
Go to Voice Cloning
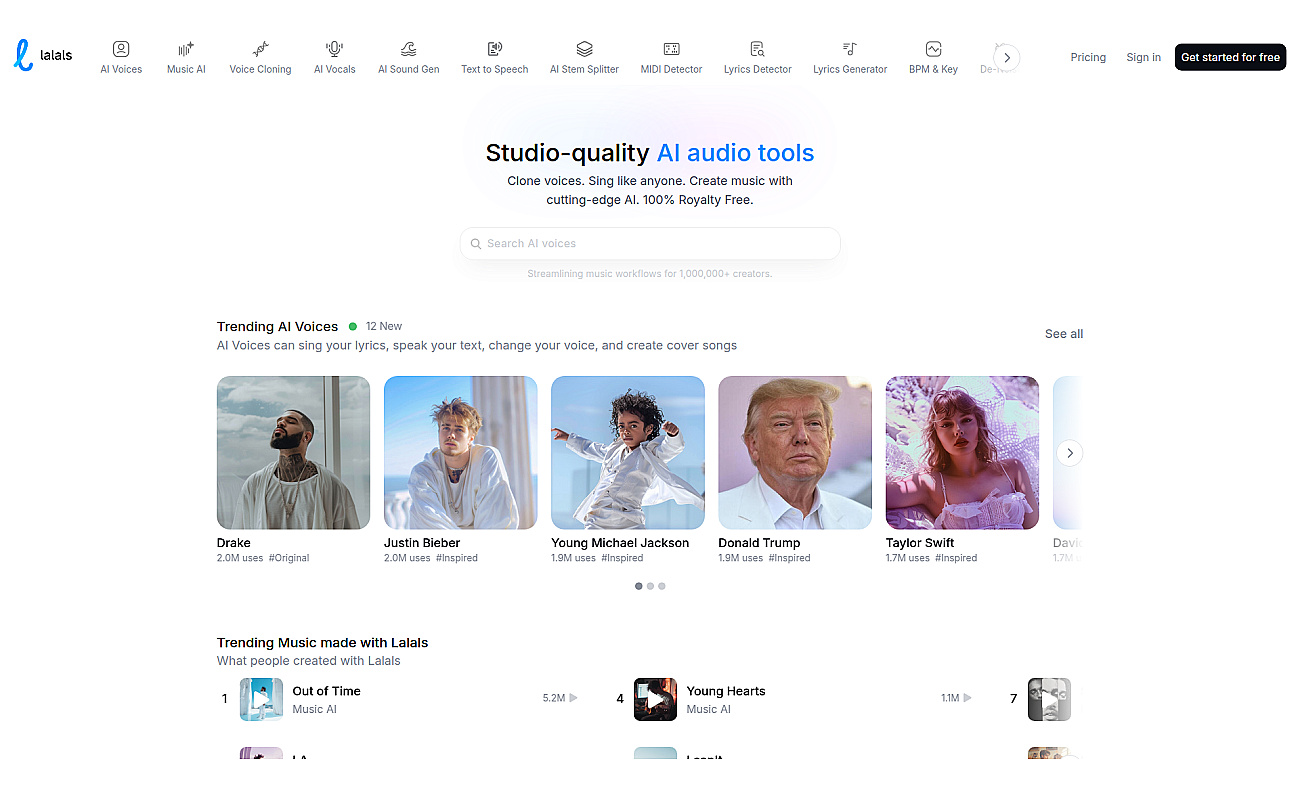point(260,57)
